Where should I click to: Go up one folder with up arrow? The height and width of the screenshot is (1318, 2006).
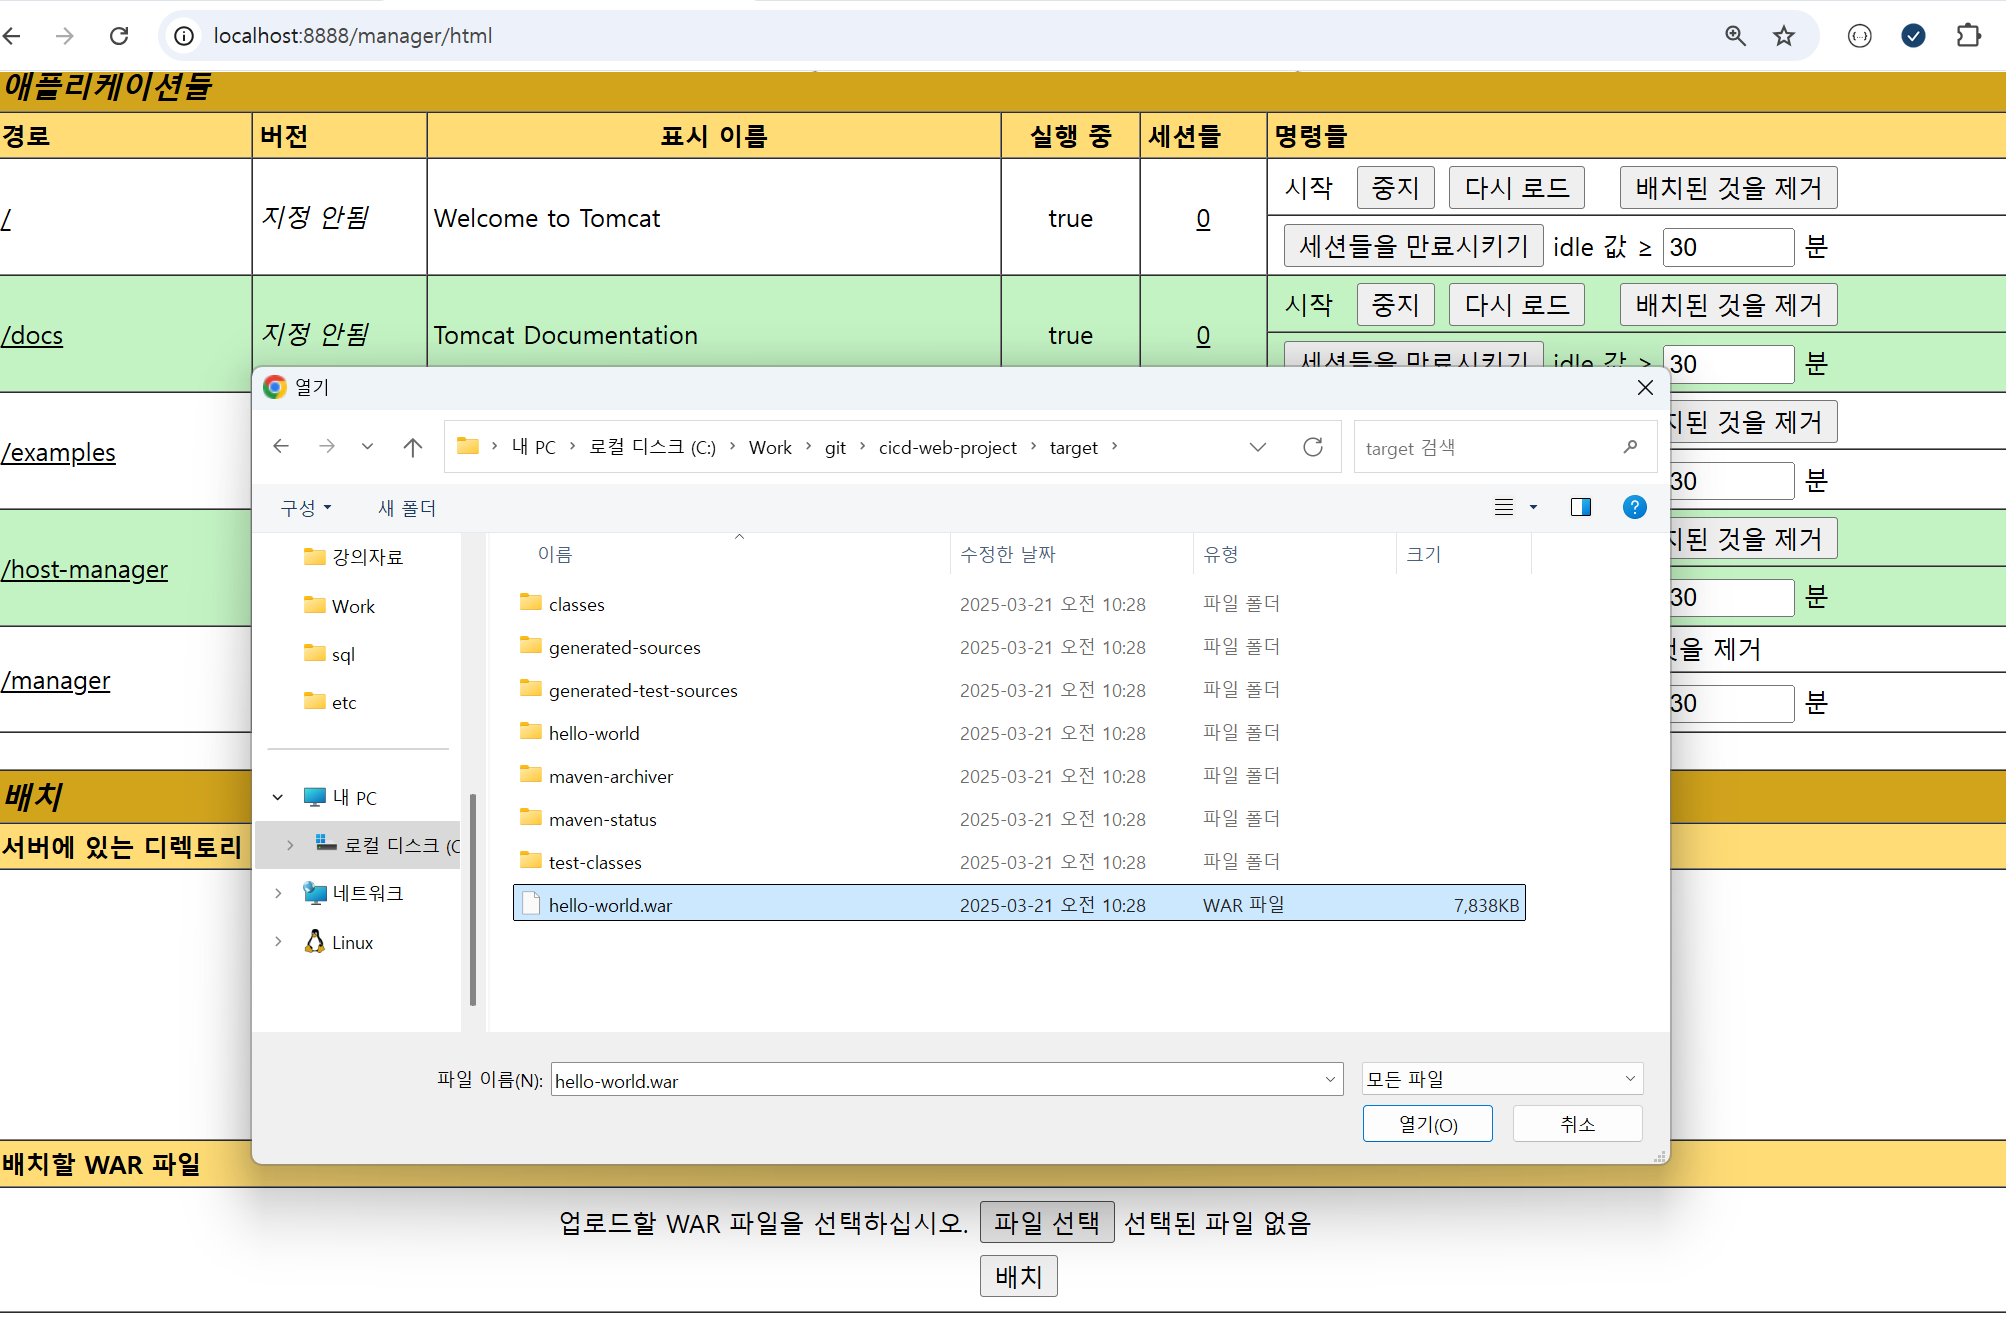[412, 447]
